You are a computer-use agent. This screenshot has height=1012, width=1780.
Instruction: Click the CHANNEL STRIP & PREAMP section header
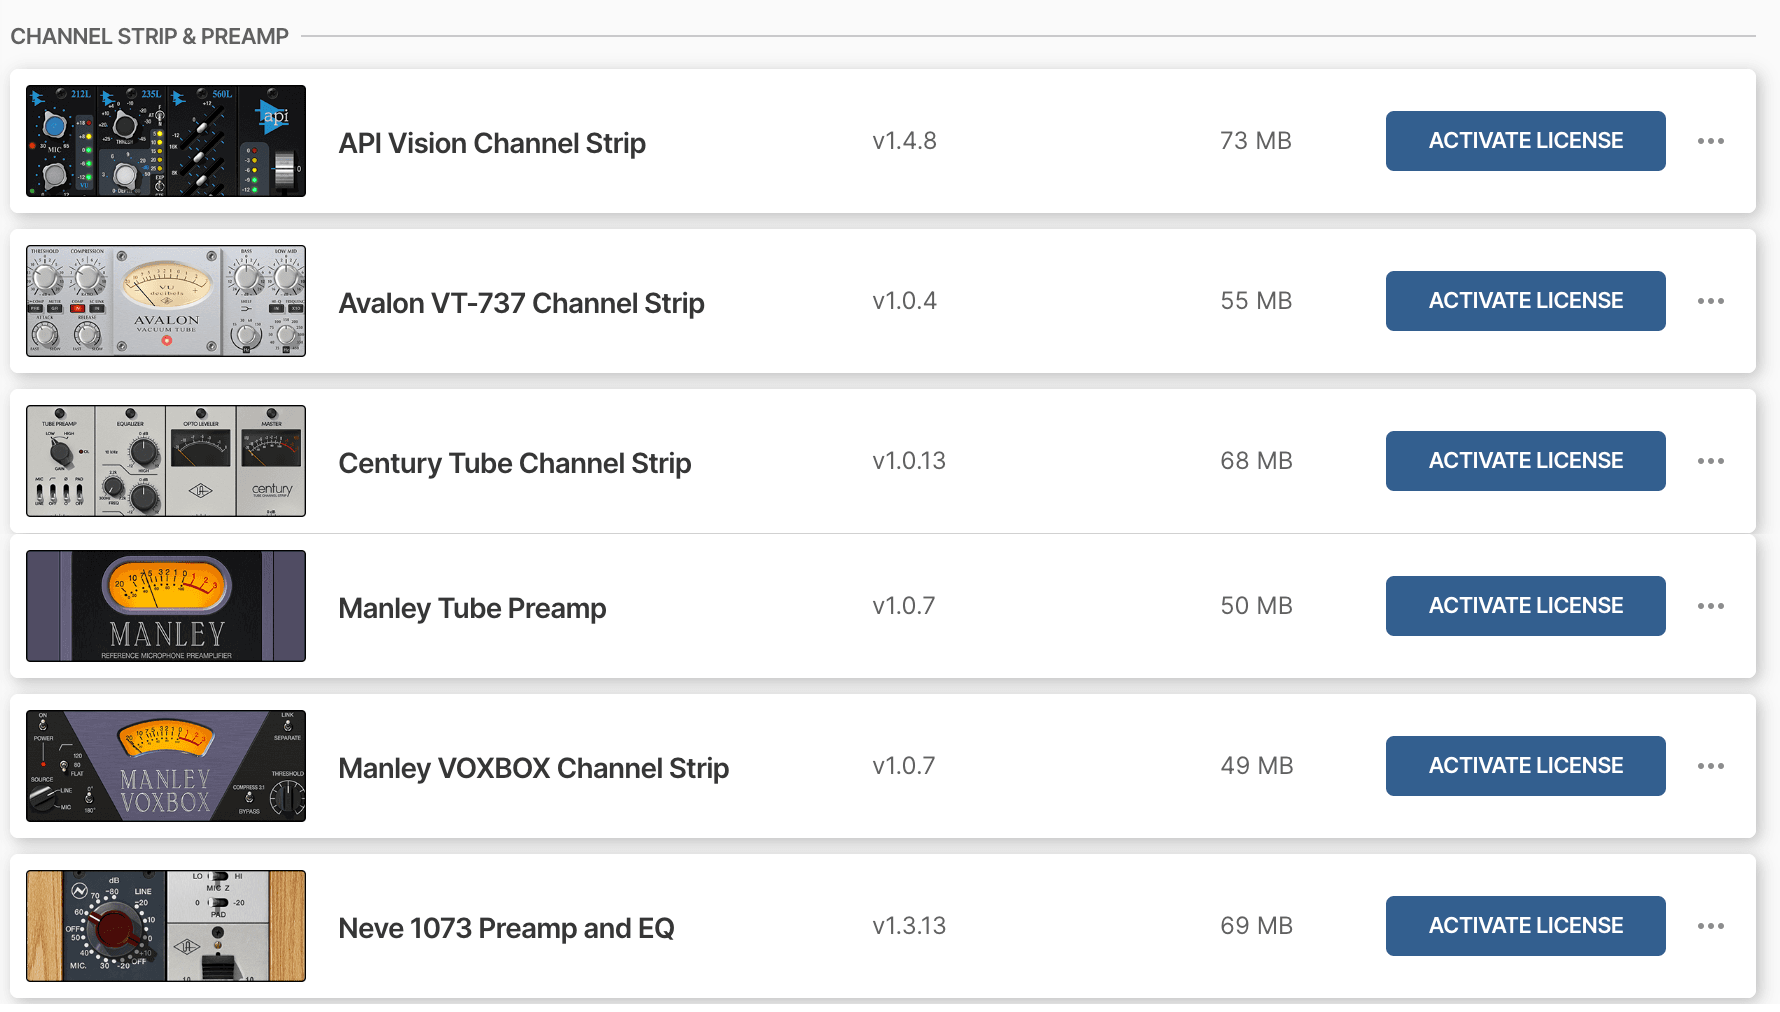pos(148,36)
